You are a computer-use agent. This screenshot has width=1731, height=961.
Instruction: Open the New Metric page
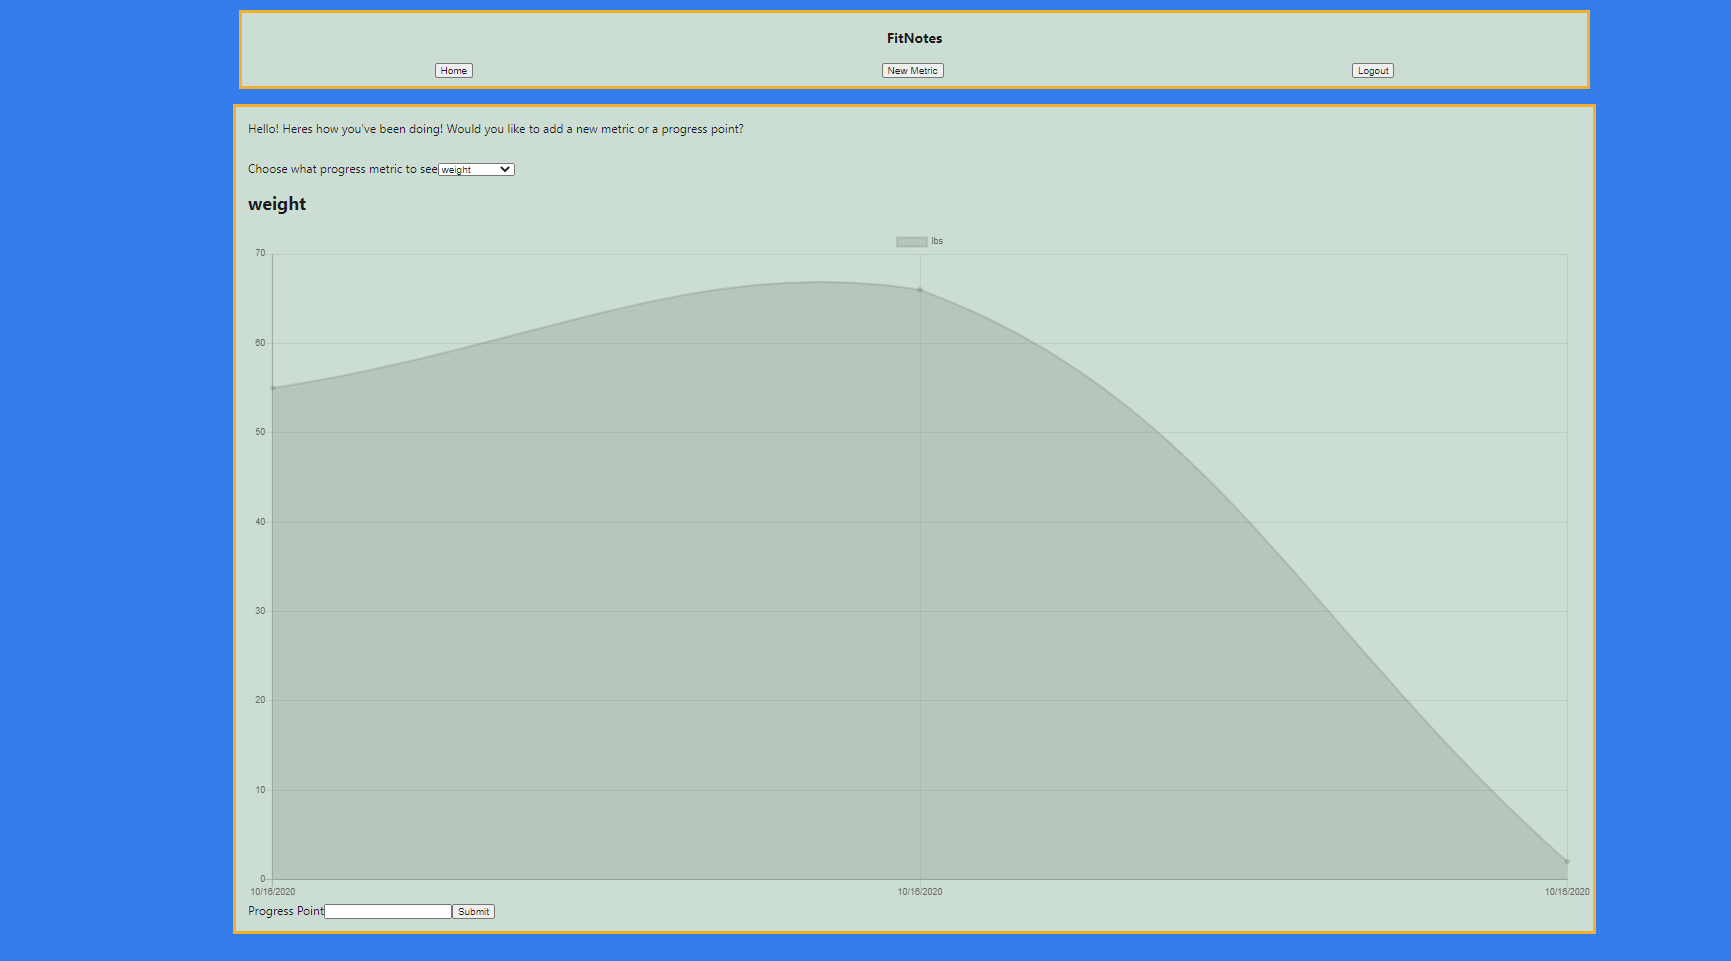click(x=912, y=71)
